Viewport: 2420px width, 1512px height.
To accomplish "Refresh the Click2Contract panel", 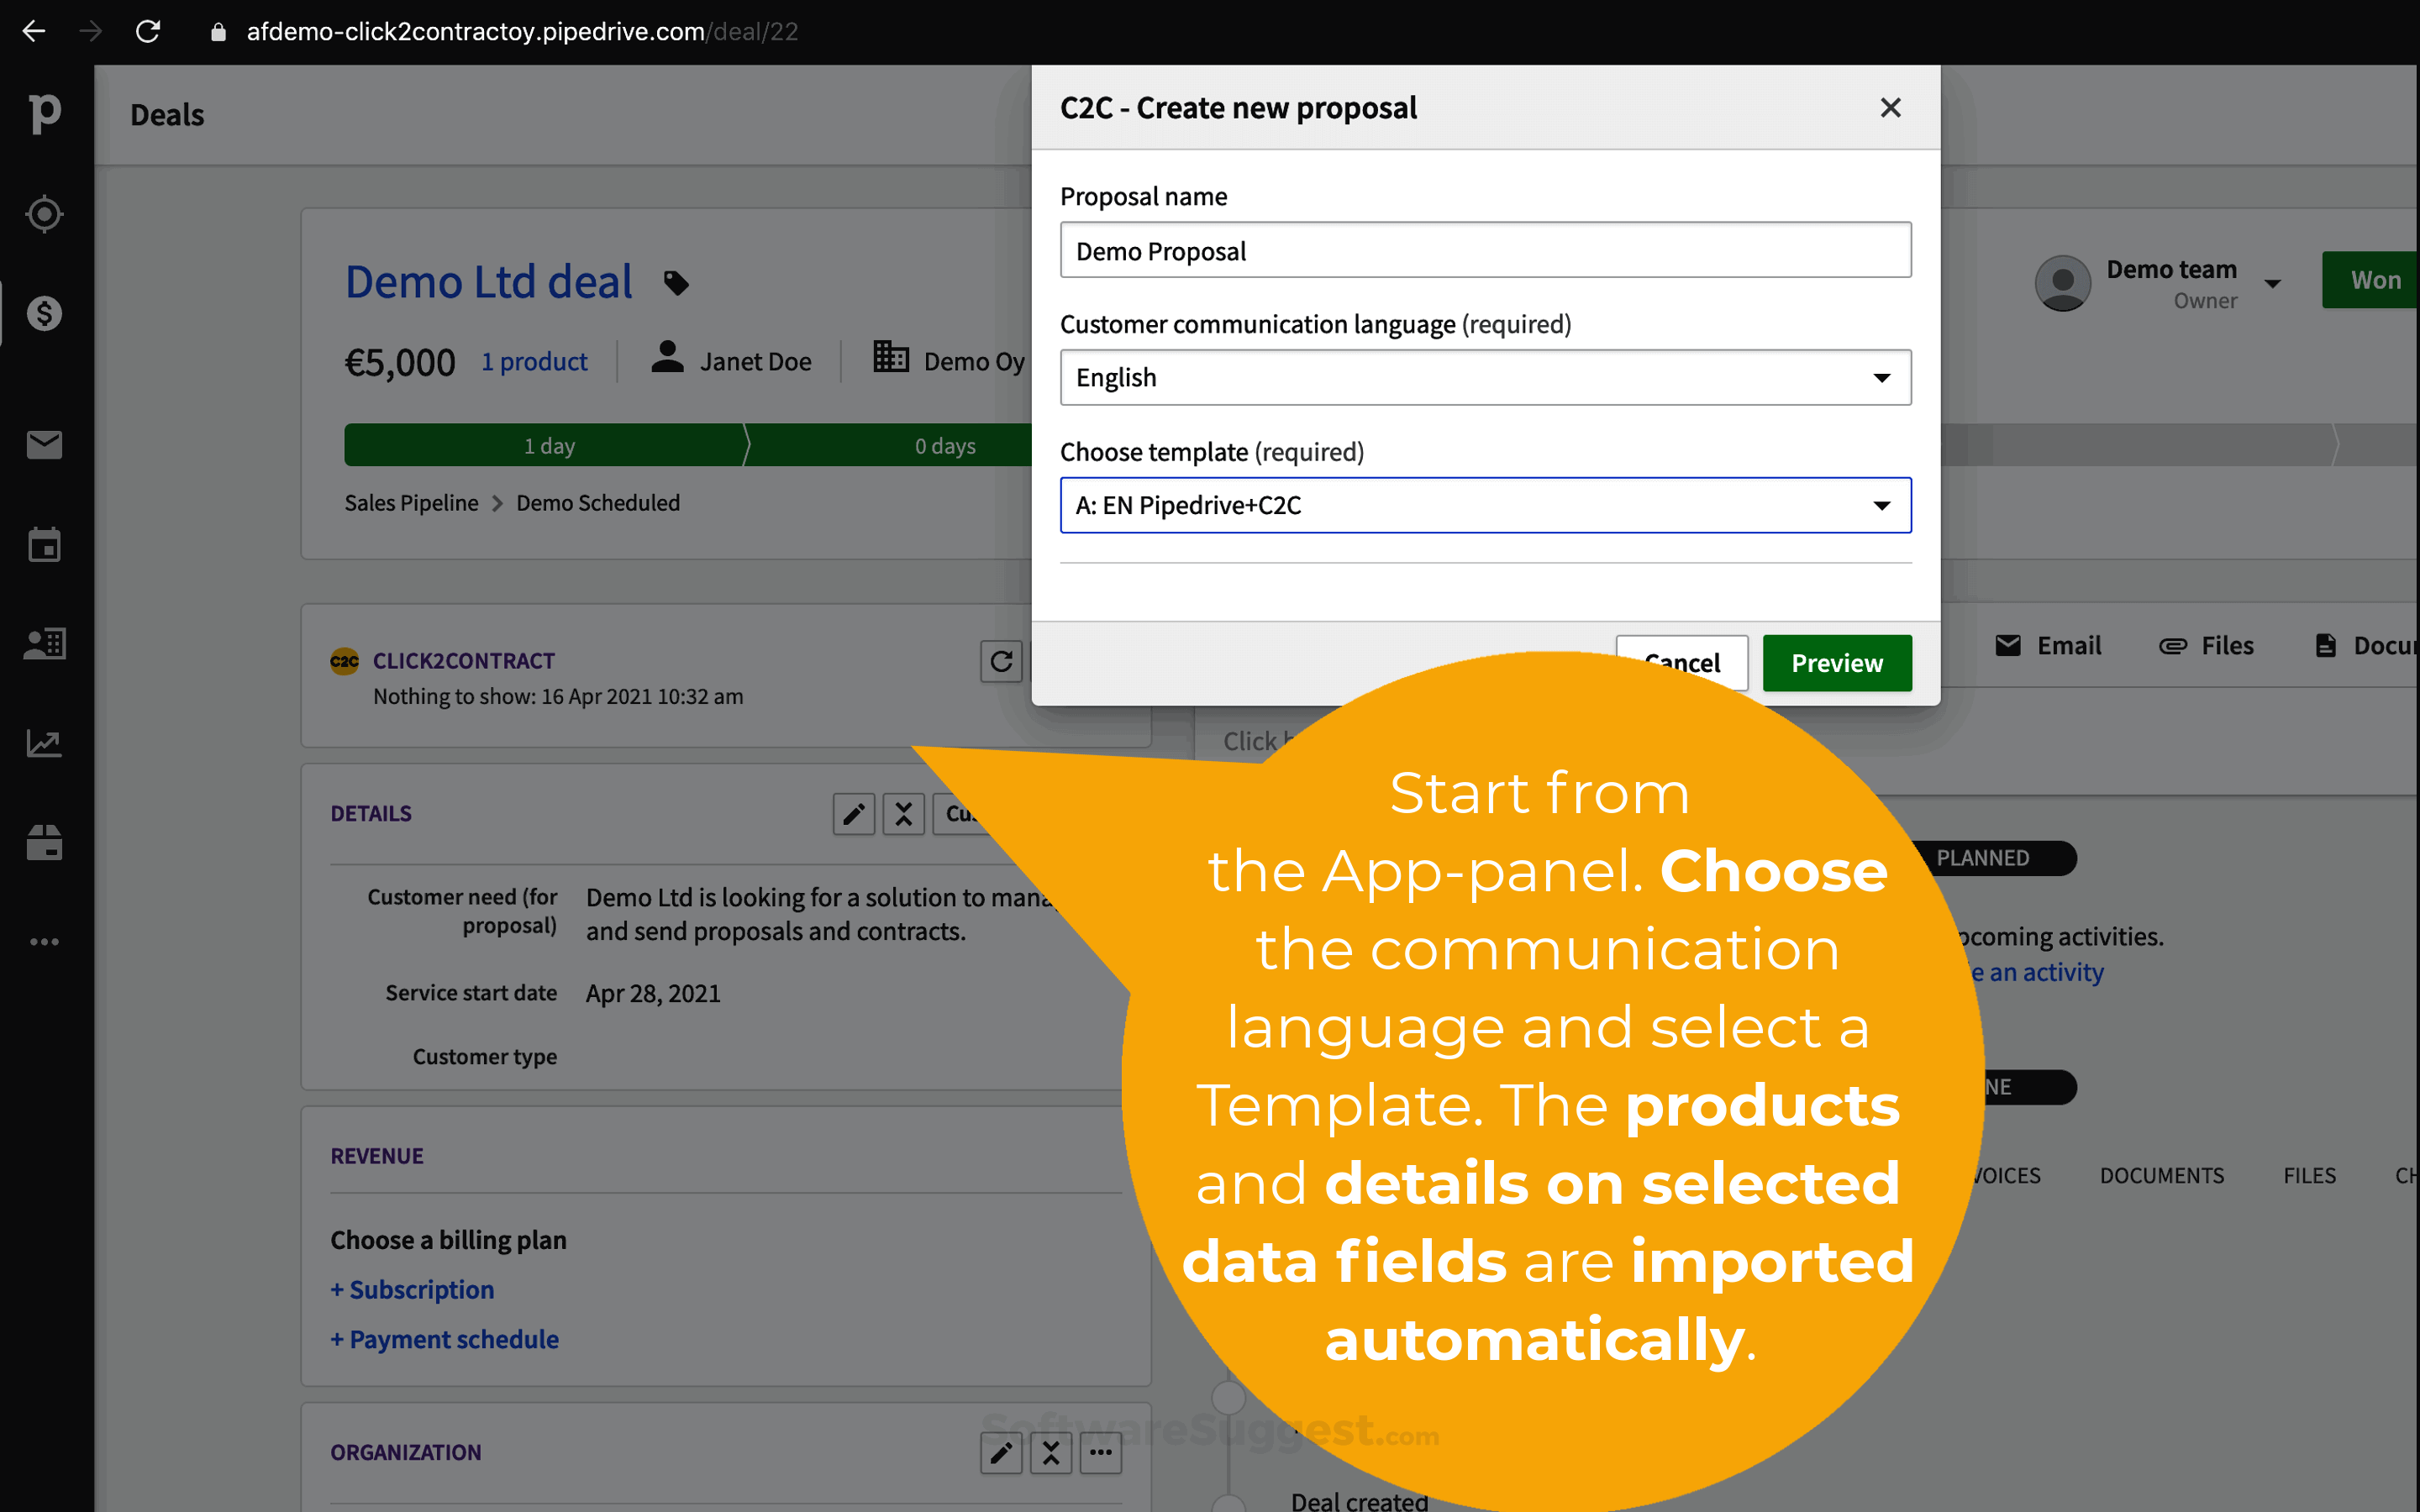I will pos(1001,661).
